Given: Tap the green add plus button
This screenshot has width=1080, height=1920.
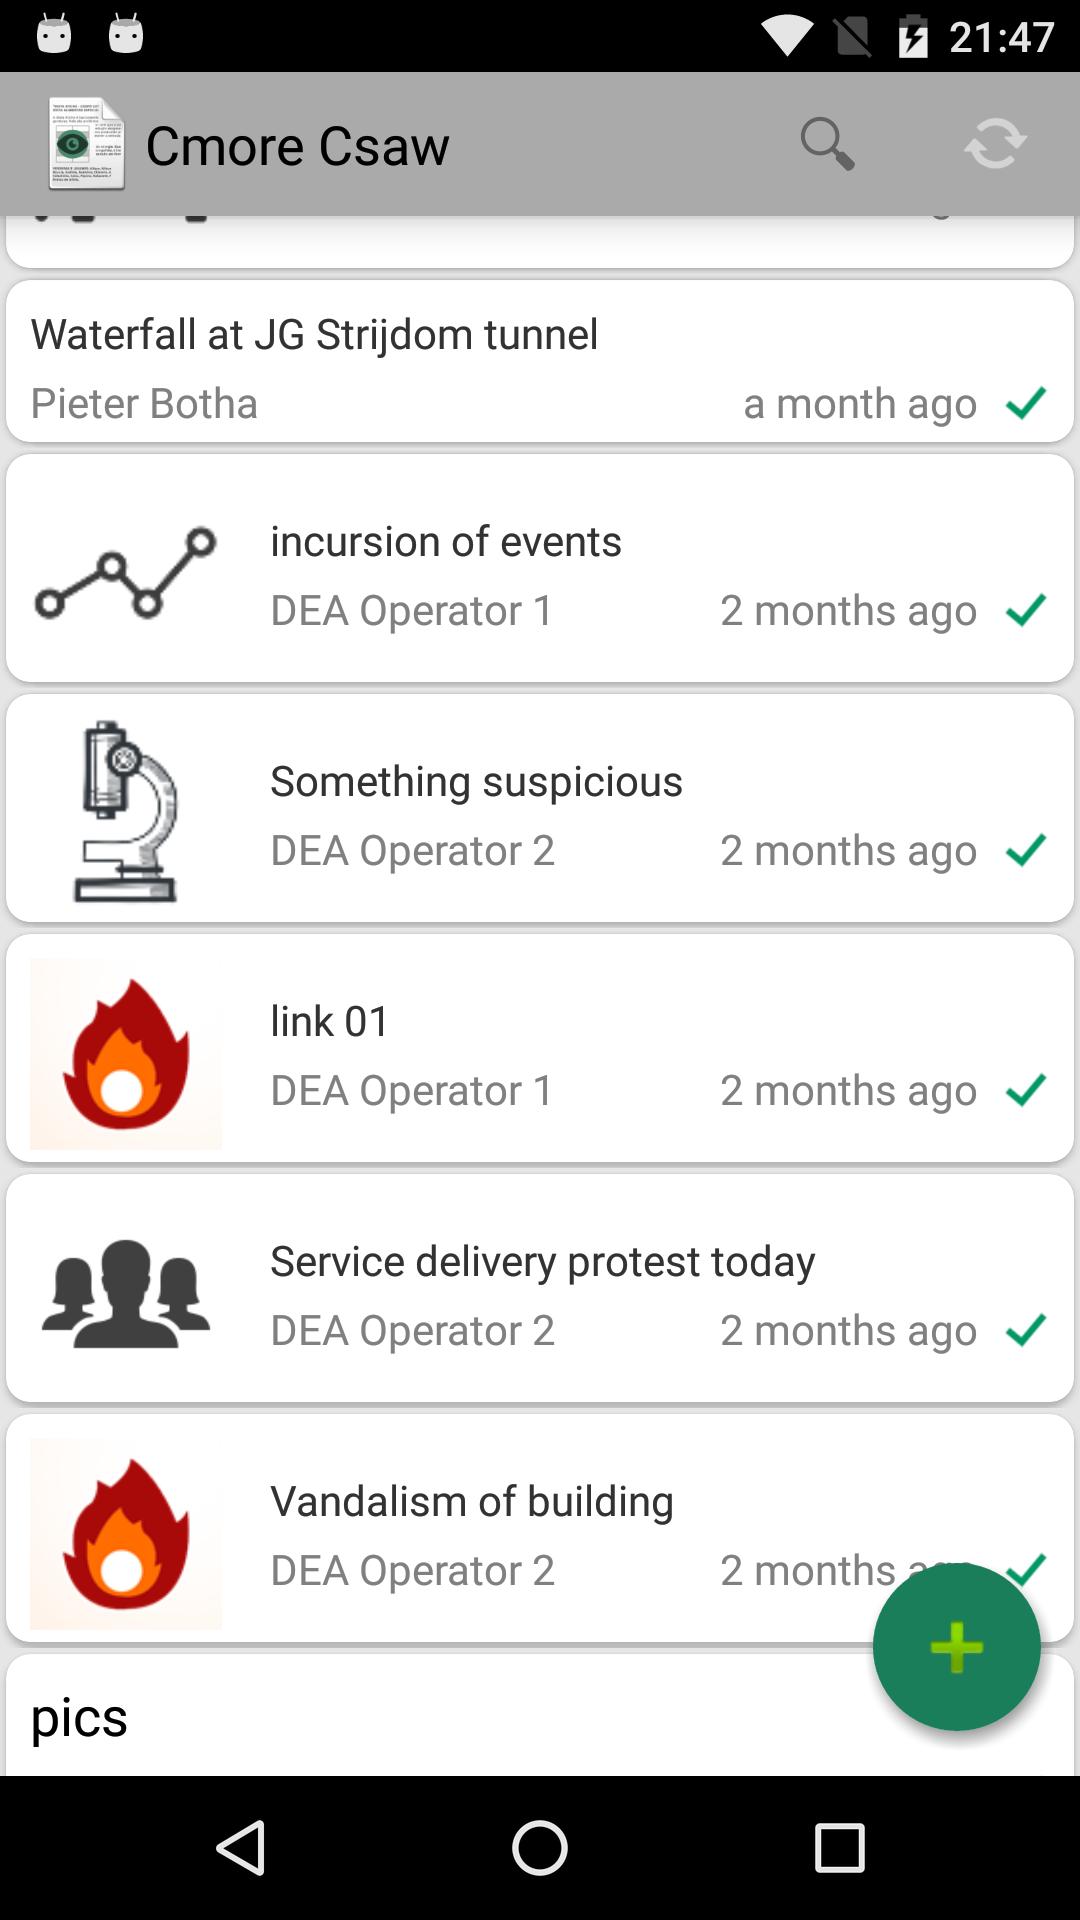Looking at the screenshot, I should click(x=956, y=1647).
